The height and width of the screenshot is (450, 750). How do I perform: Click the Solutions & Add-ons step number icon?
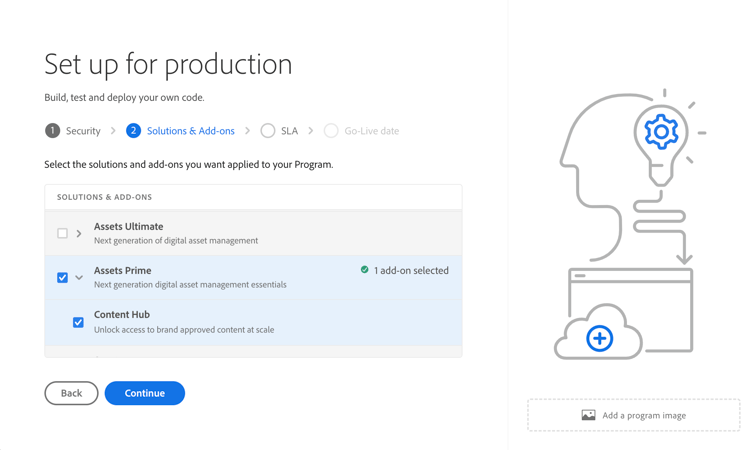(133, 131)
